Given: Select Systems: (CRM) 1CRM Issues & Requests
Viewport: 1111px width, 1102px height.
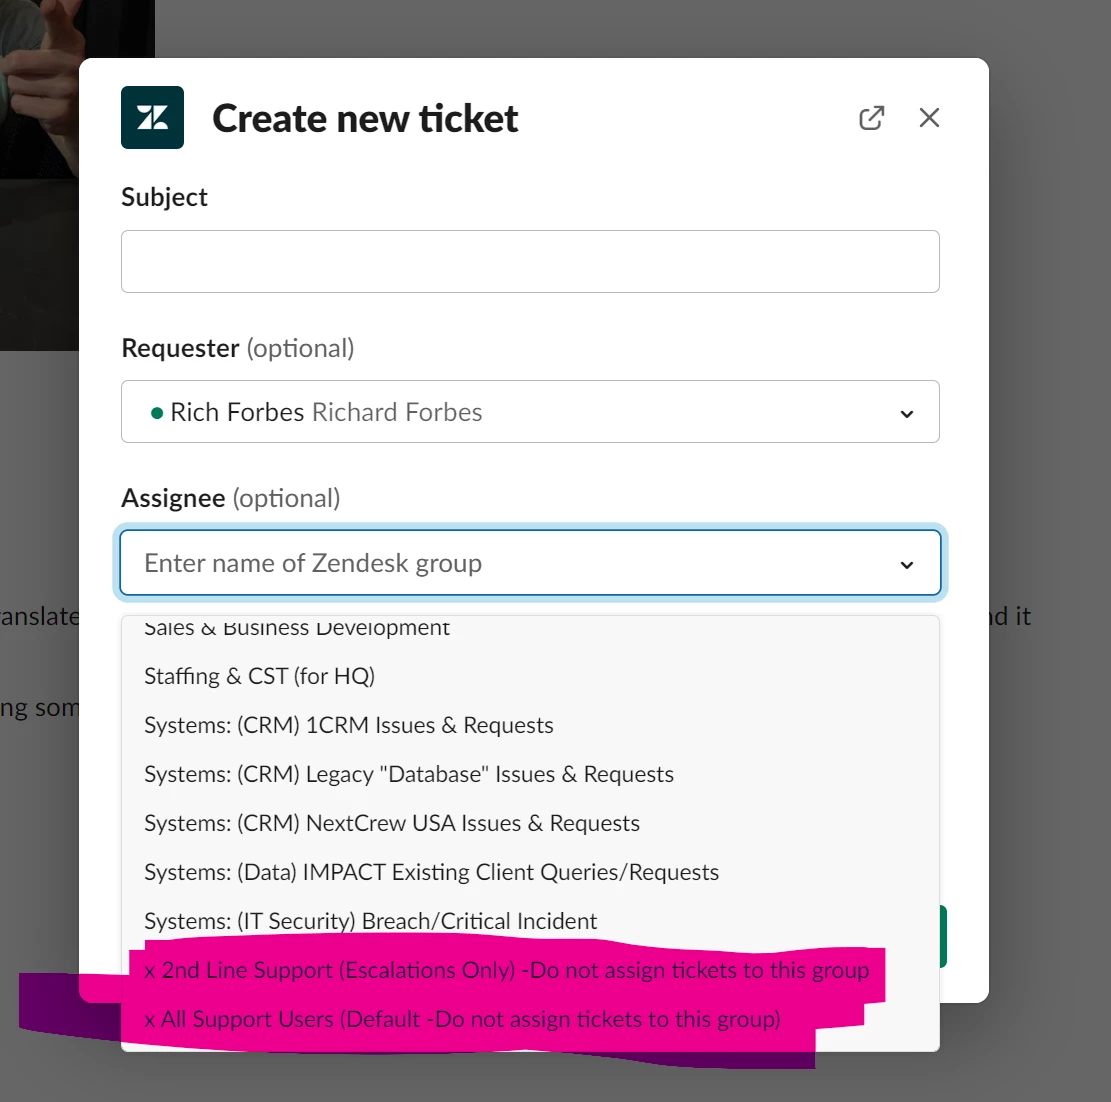Looking at the screenshot, I should point(530,725).
